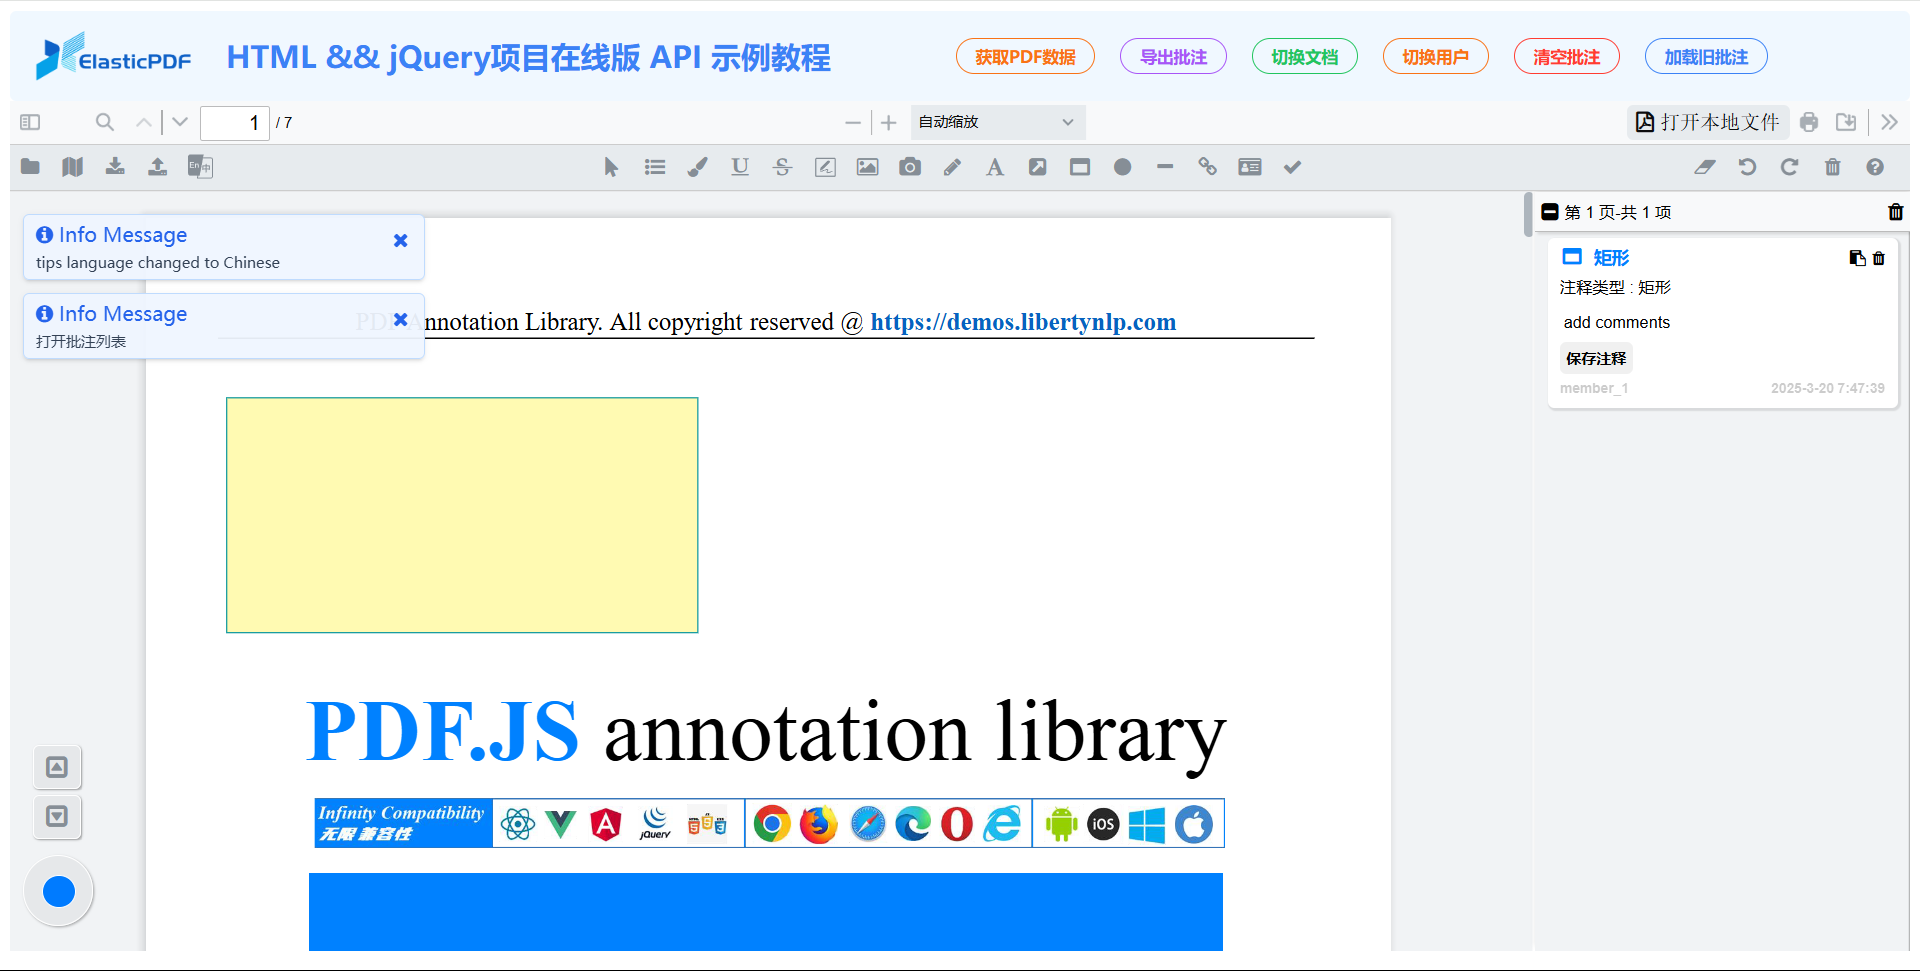Screen dimensions: 1920x971
Task: Select the yellow rectangle annotation
Action: 462,515
